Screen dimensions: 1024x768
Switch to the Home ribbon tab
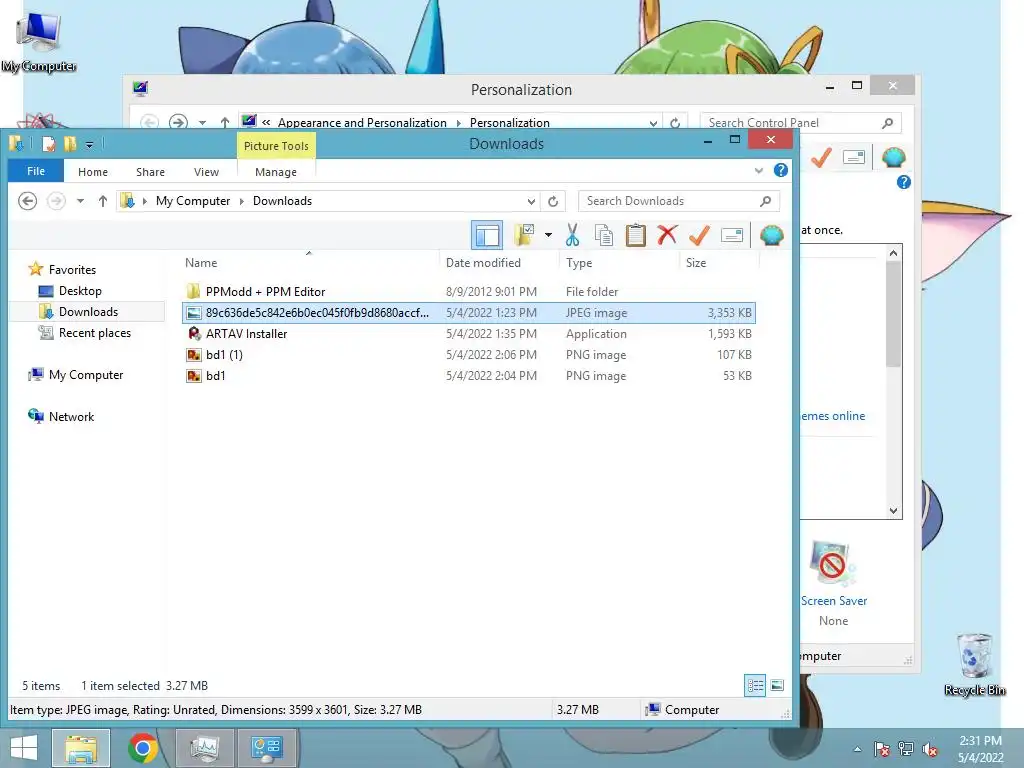(x=93, y=172)
